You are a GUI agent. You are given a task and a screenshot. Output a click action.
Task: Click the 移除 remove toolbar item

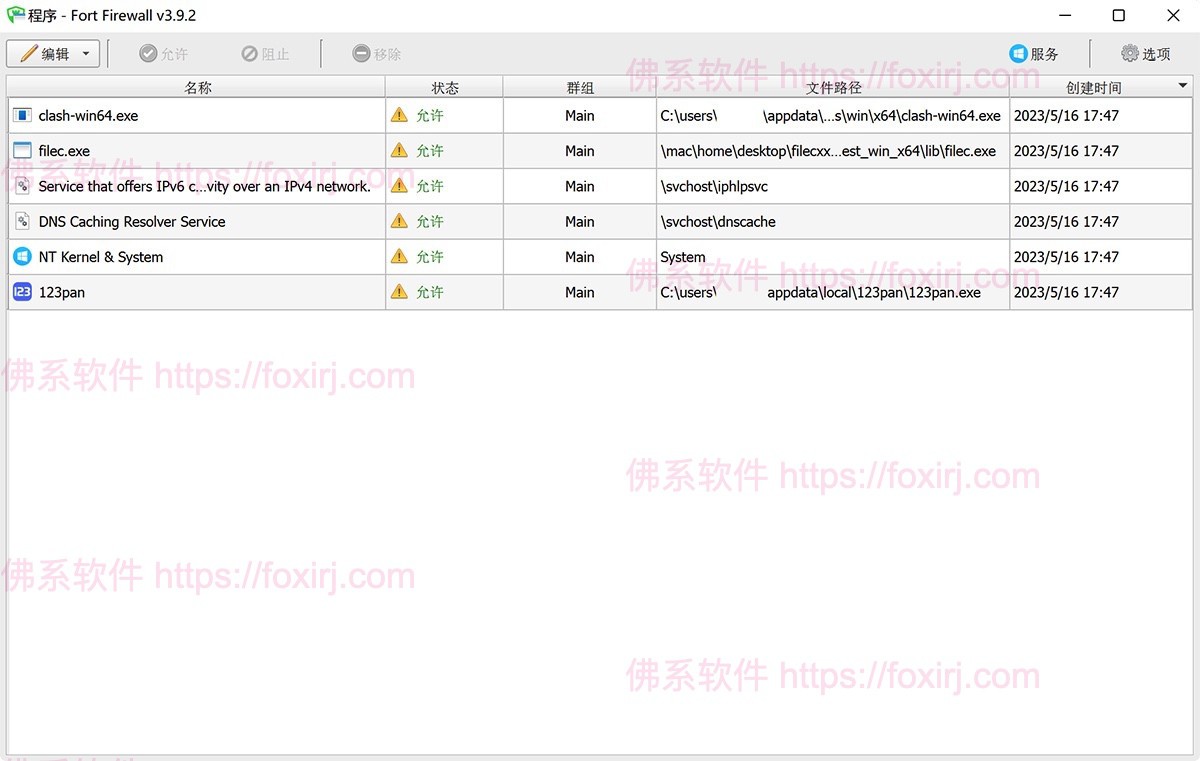pyautogui.click(x=376, y=53)
